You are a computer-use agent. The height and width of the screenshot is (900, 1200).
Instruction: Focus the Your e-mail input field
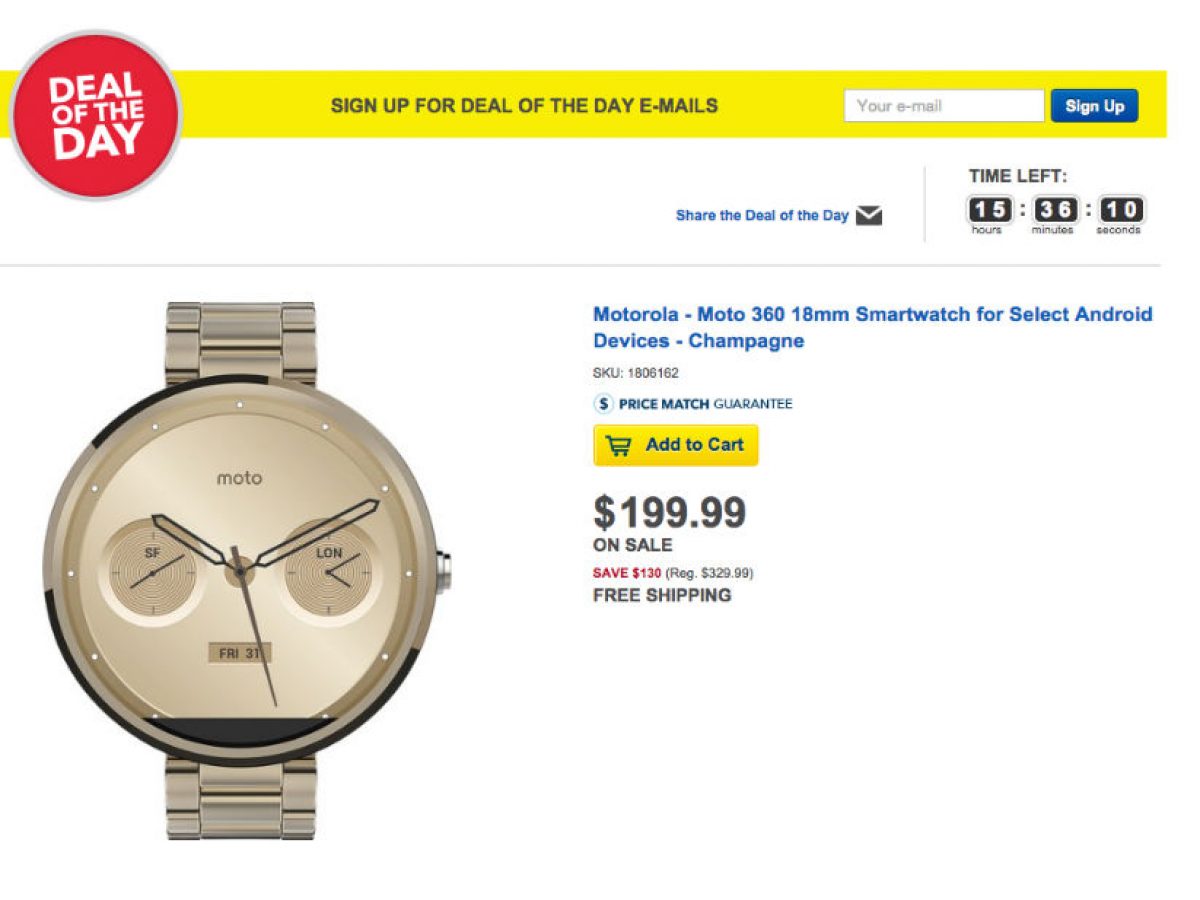[943, 106]
